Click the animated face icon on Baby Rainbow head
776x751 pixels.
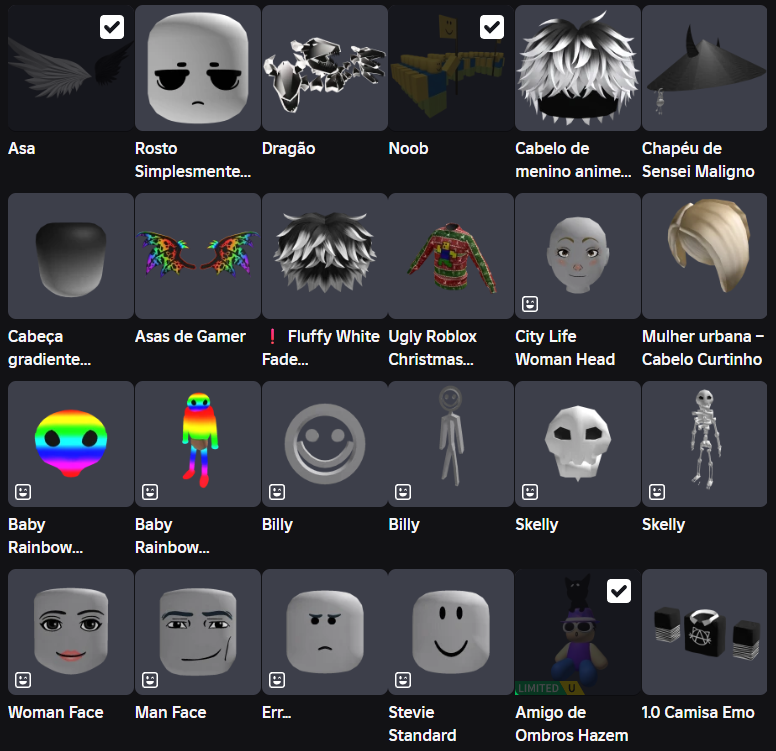23,492
